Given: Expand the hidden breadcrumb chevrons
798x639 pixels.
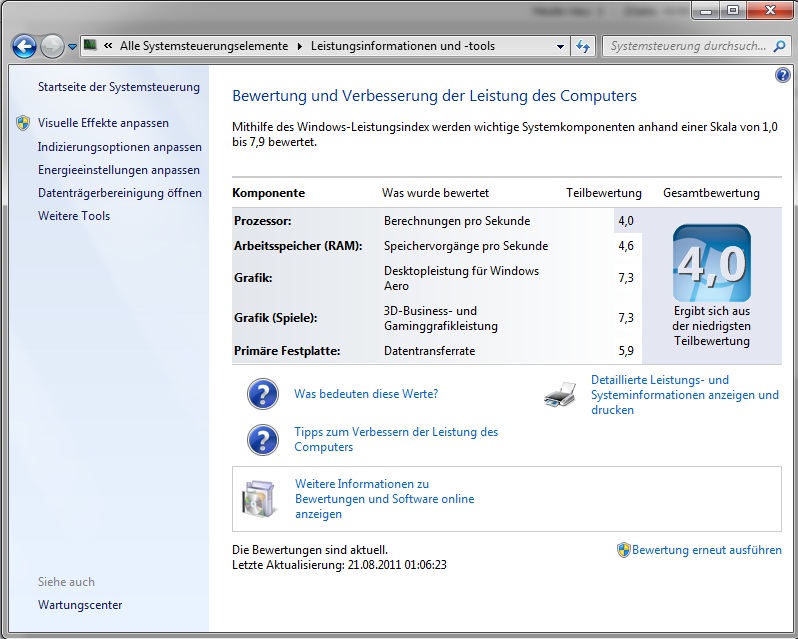Looking at the screenshot, I should pyautogui.click(x=108, y=46).
